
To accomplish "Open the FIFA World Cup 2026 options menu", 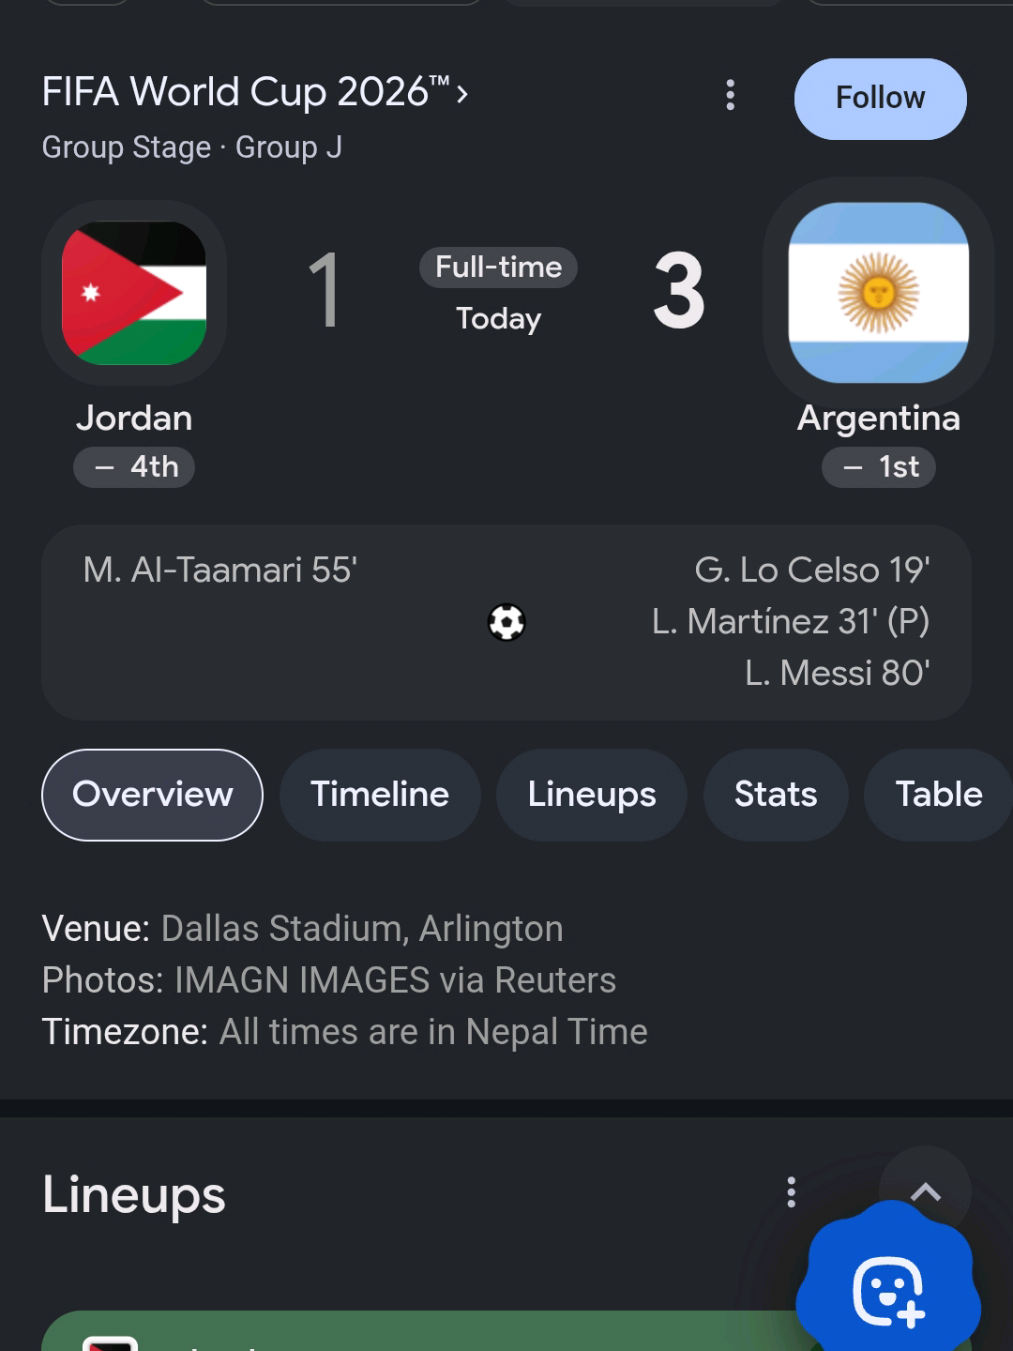I will tap(730, 95).
